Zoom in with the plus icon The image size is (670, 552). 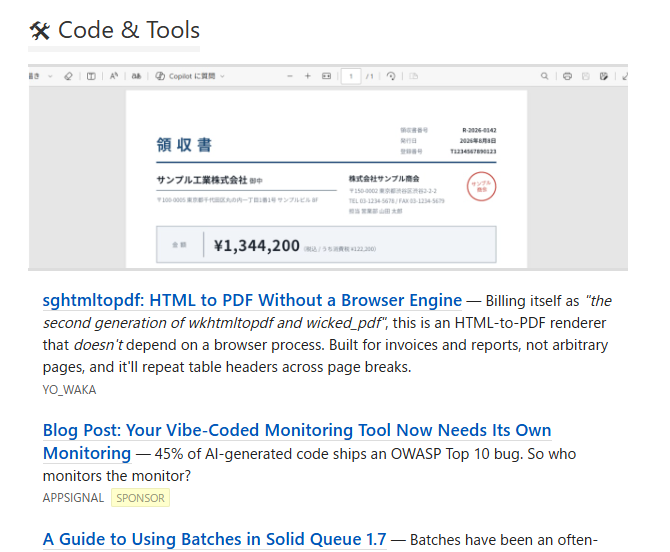(x=308, y=76)
